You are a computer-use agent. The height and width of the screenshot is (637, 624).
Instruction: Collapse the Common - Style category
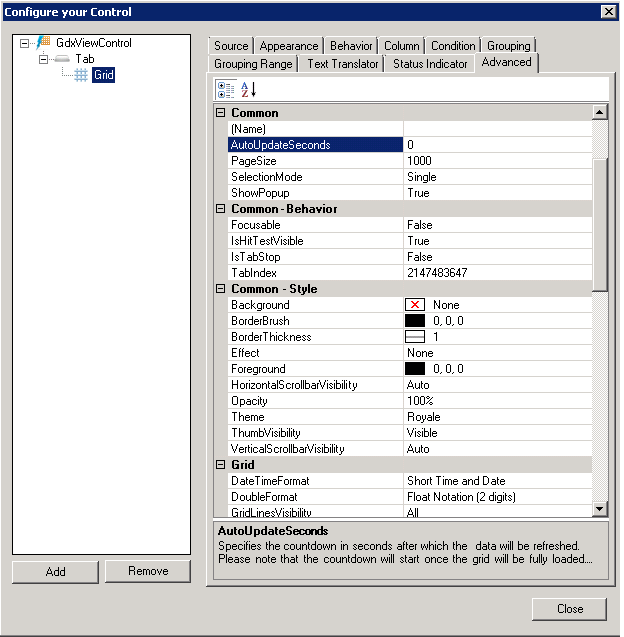click(x=221, y=289)
